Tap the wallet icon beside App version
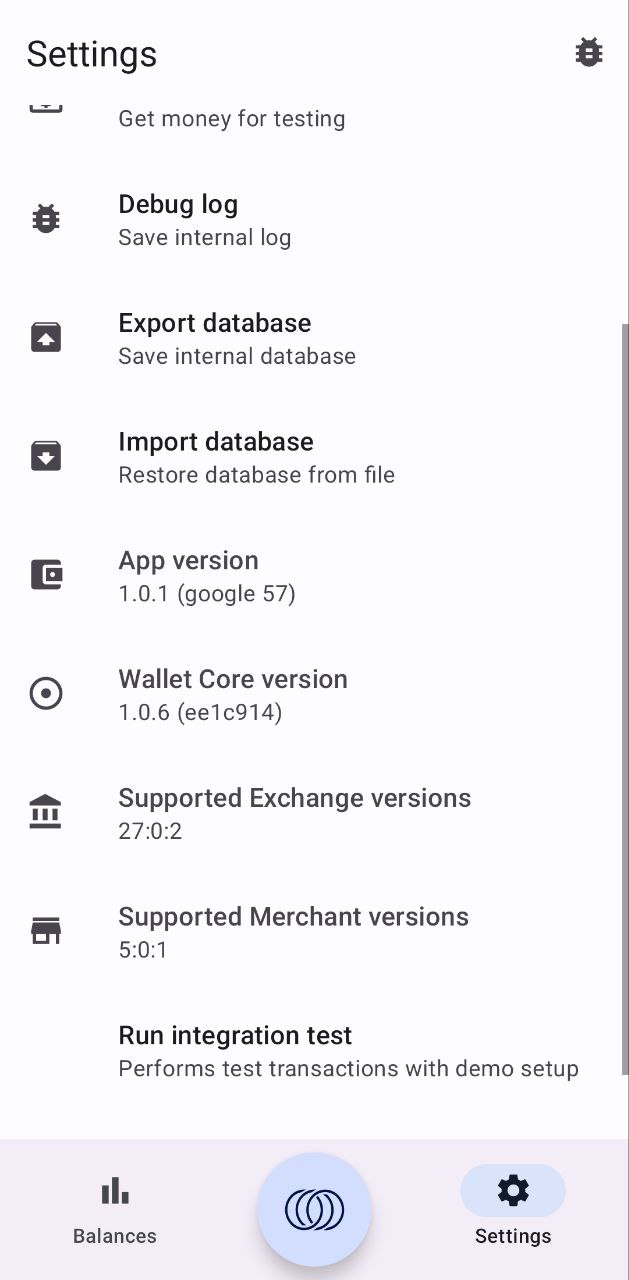The height and width of the screenshot is (1280, 629). [46, 575]
